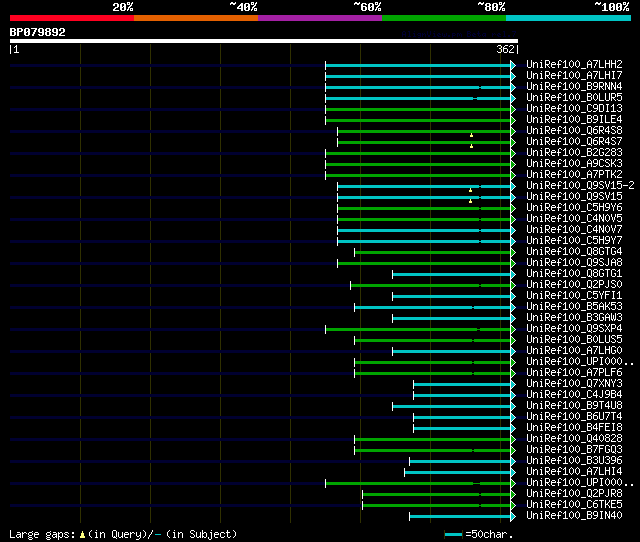Pick the UniRef100_B3U396 hit label
The width and height of the screenshot is (640, 542).
574,461
